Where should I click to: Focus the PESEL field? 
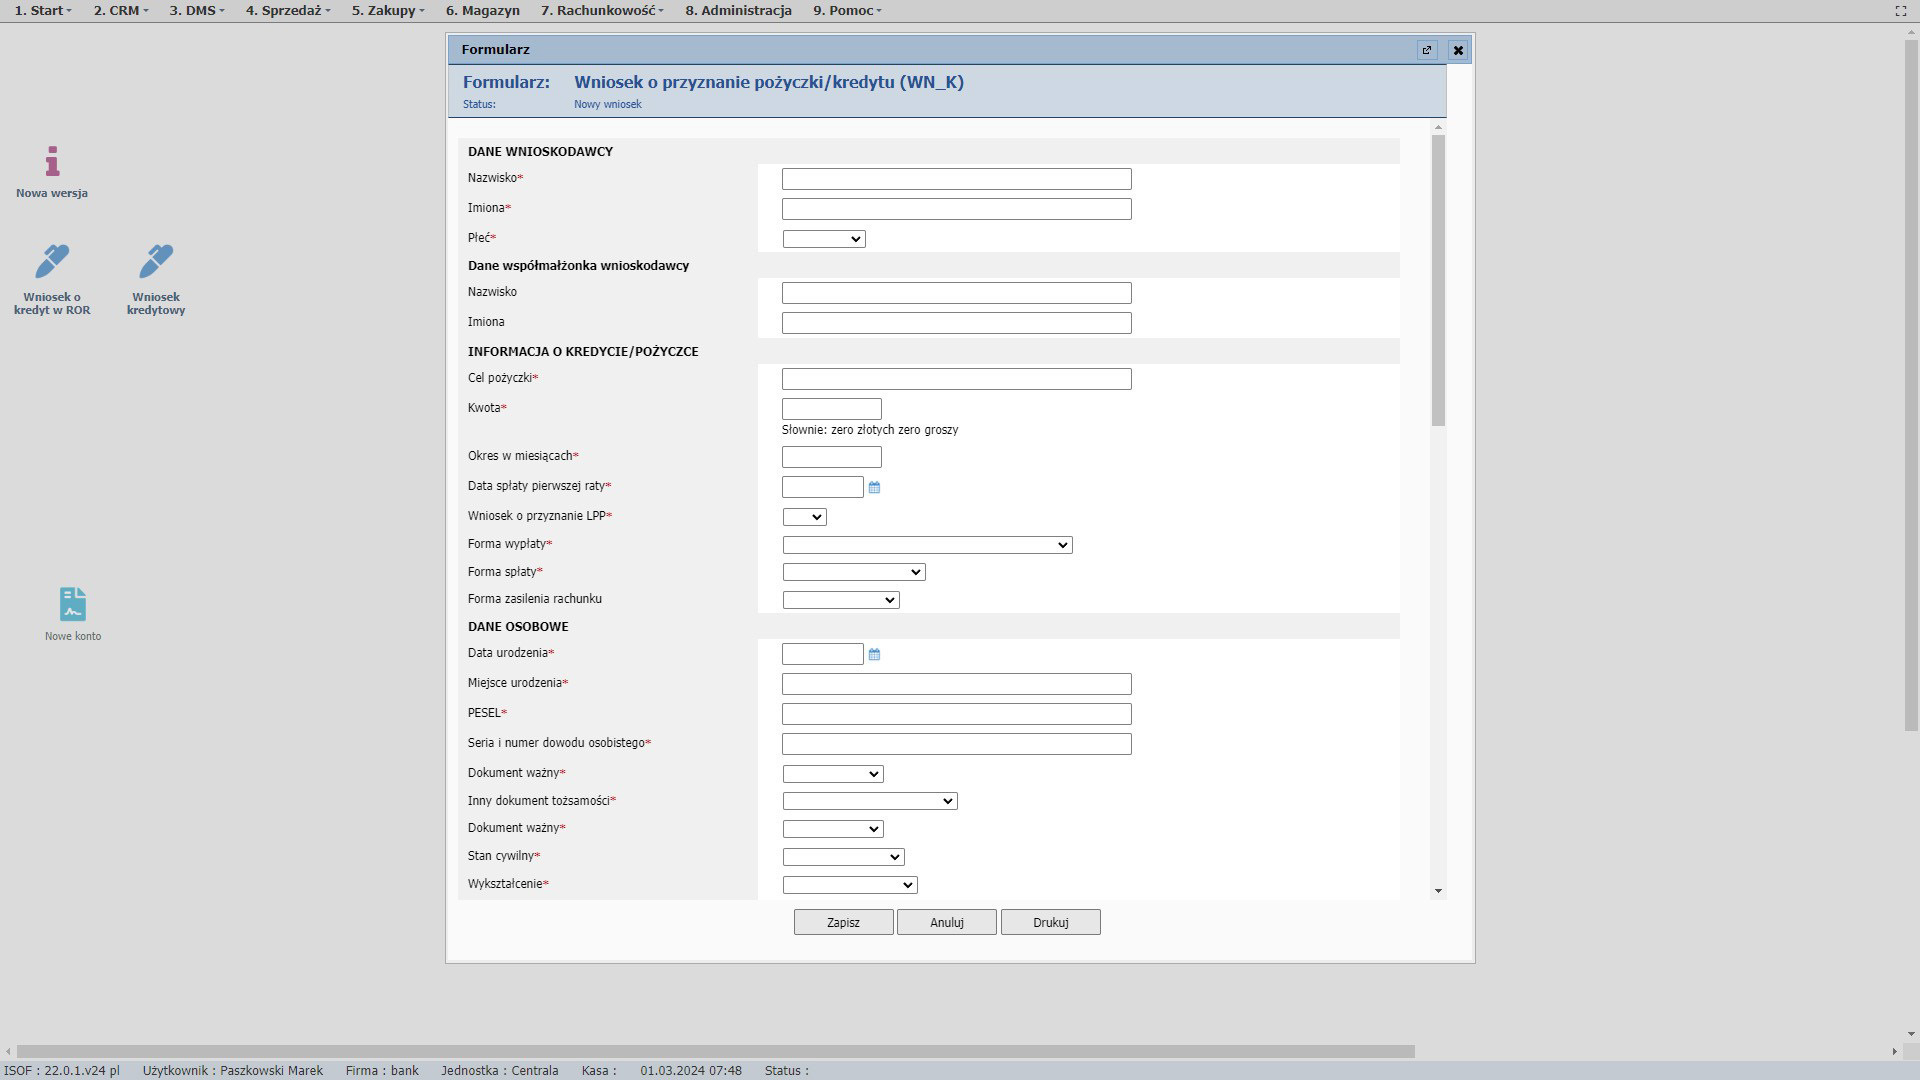click(957, 714)
